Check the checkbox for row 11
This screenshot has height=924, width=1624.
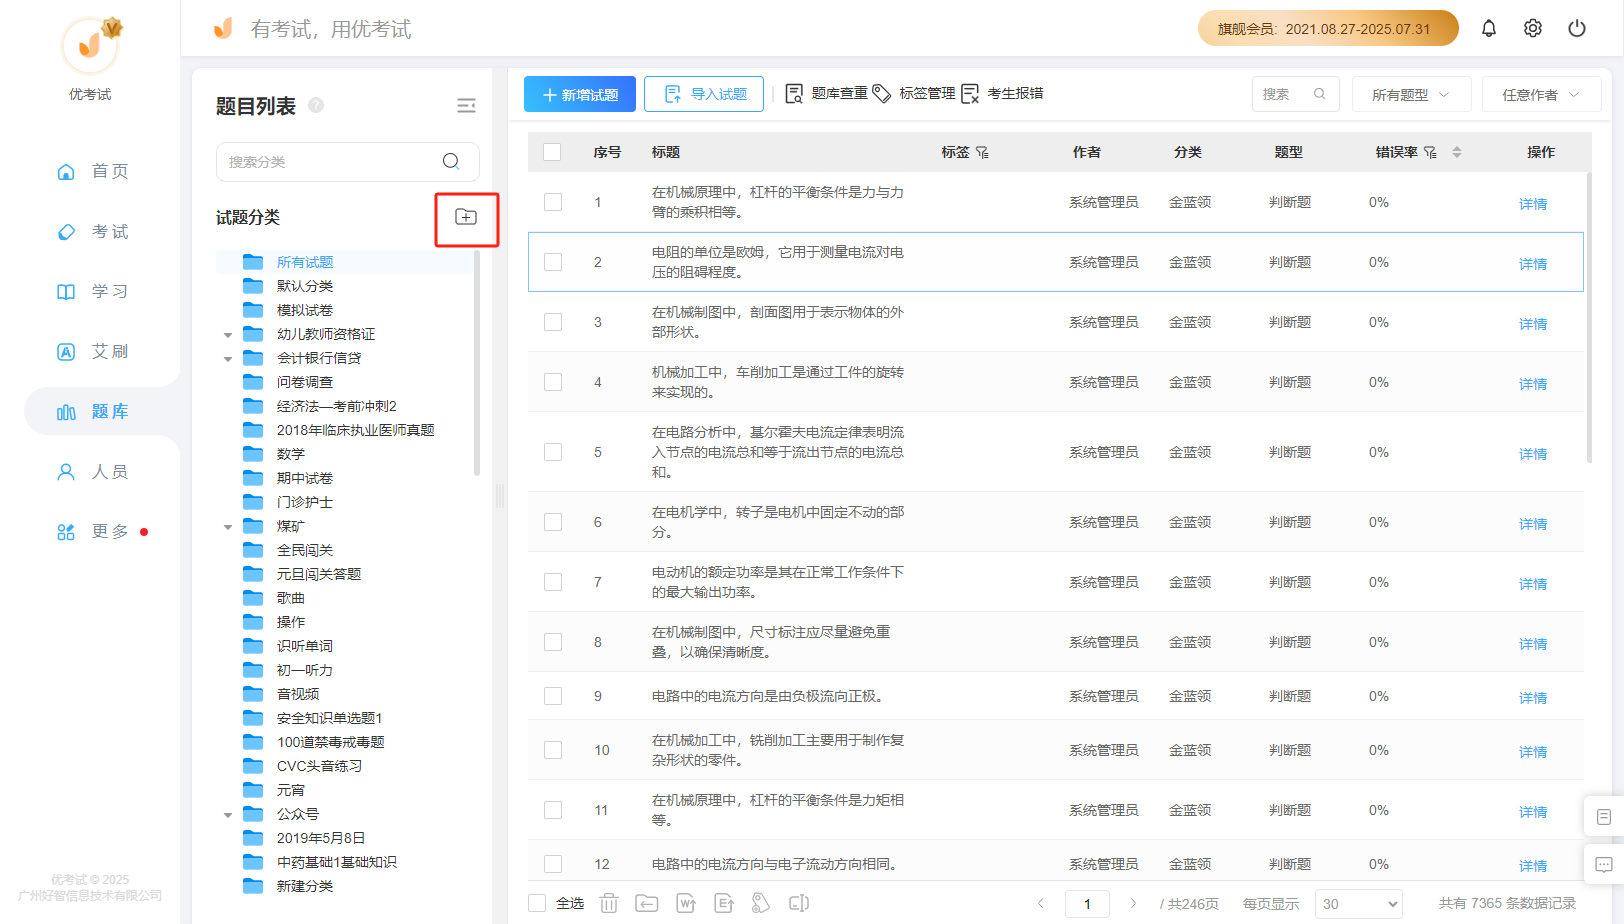(x=553, y=810)
